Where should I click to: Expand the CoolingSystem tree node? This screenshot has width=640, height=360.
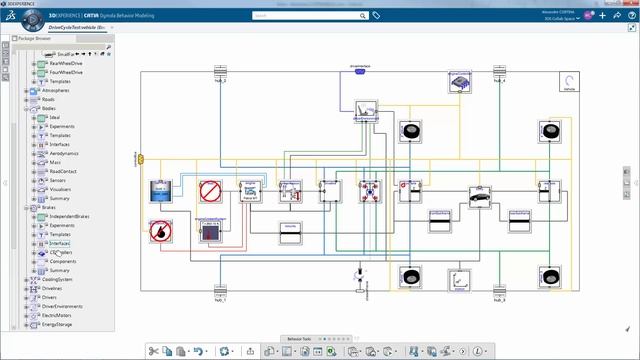pos(27,280)
